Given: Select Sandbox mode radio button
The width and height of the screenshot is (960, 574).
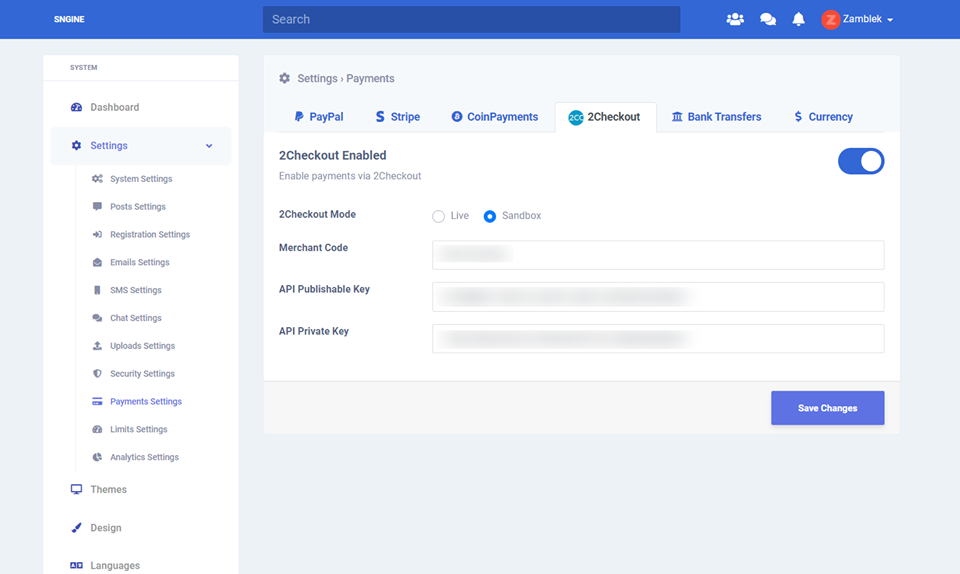Looking at the screenshot, I should click(x=490, y=216).
